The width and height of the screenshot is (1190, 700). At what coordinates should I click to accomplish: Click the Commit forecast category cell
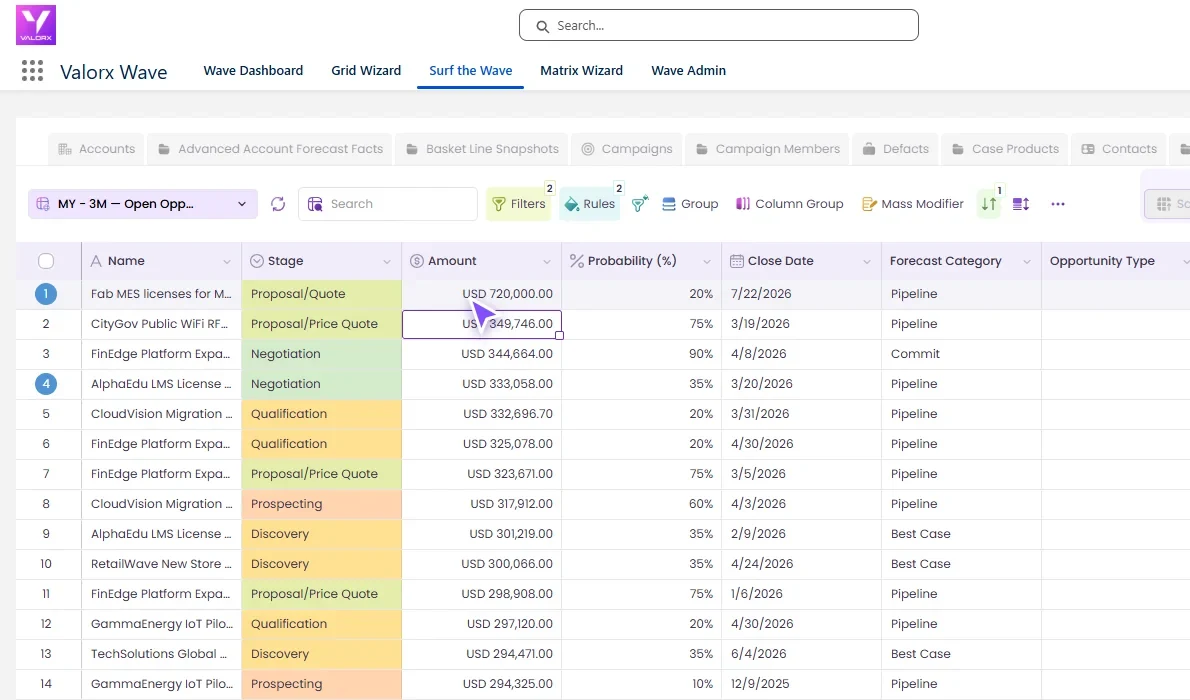click(961, 354)
